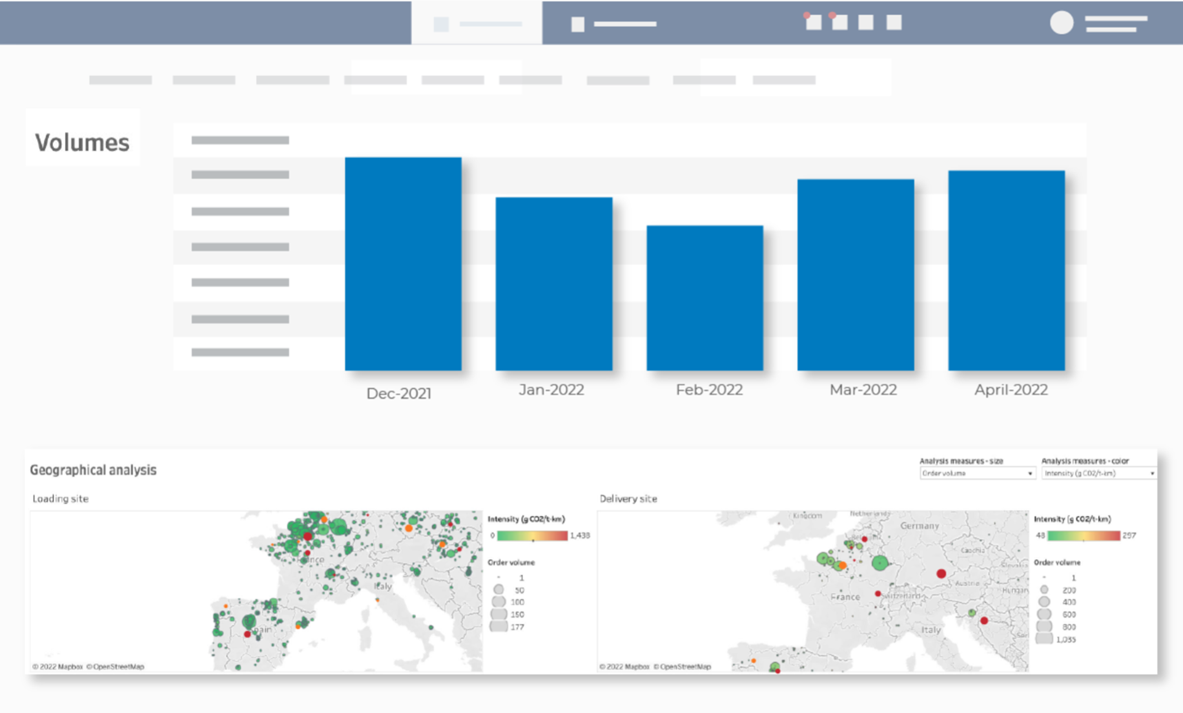
Task: Click the "Geographical analysis" heading
Action: pos(94,469)
